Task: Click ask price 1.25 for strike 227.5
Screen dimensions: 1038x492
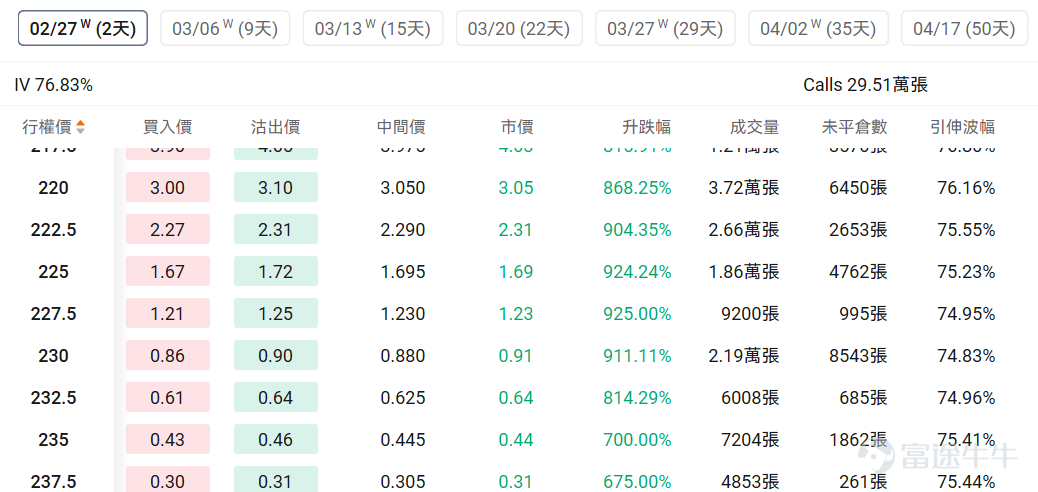Action: (275, 313)
